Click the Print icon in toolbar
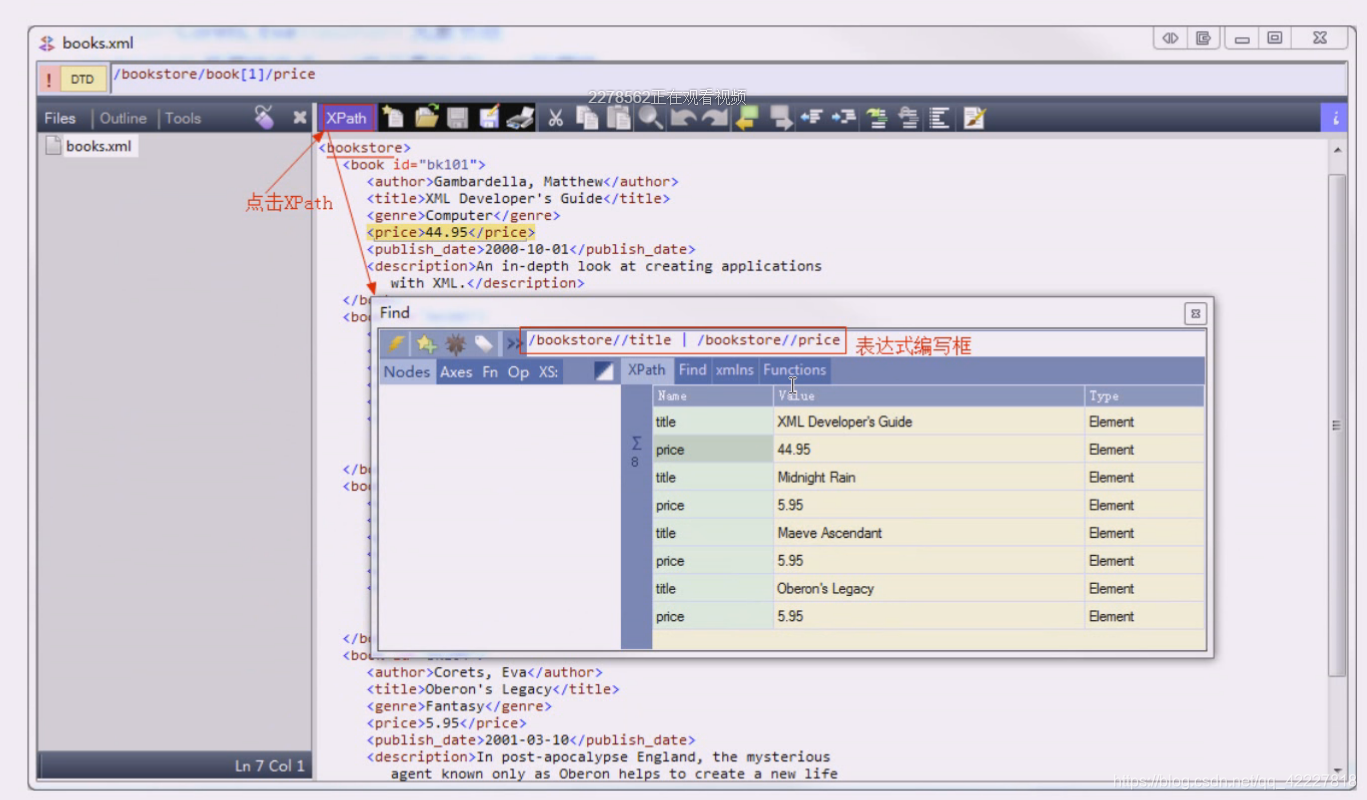The image size is (1367, 800). tap(520, 118)
